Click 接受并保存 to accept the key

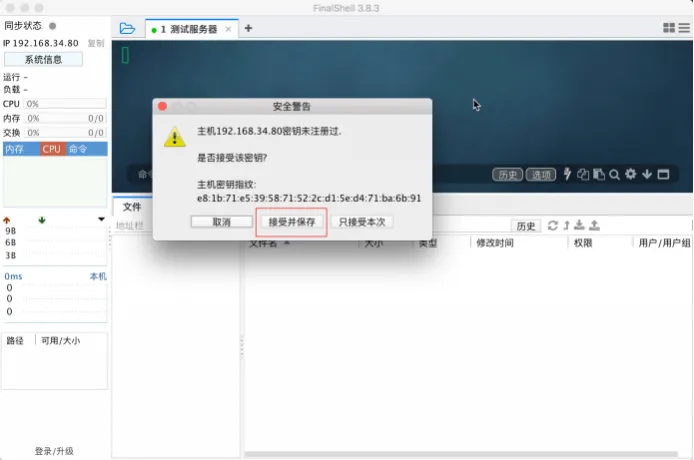click(x=292, y=222)
